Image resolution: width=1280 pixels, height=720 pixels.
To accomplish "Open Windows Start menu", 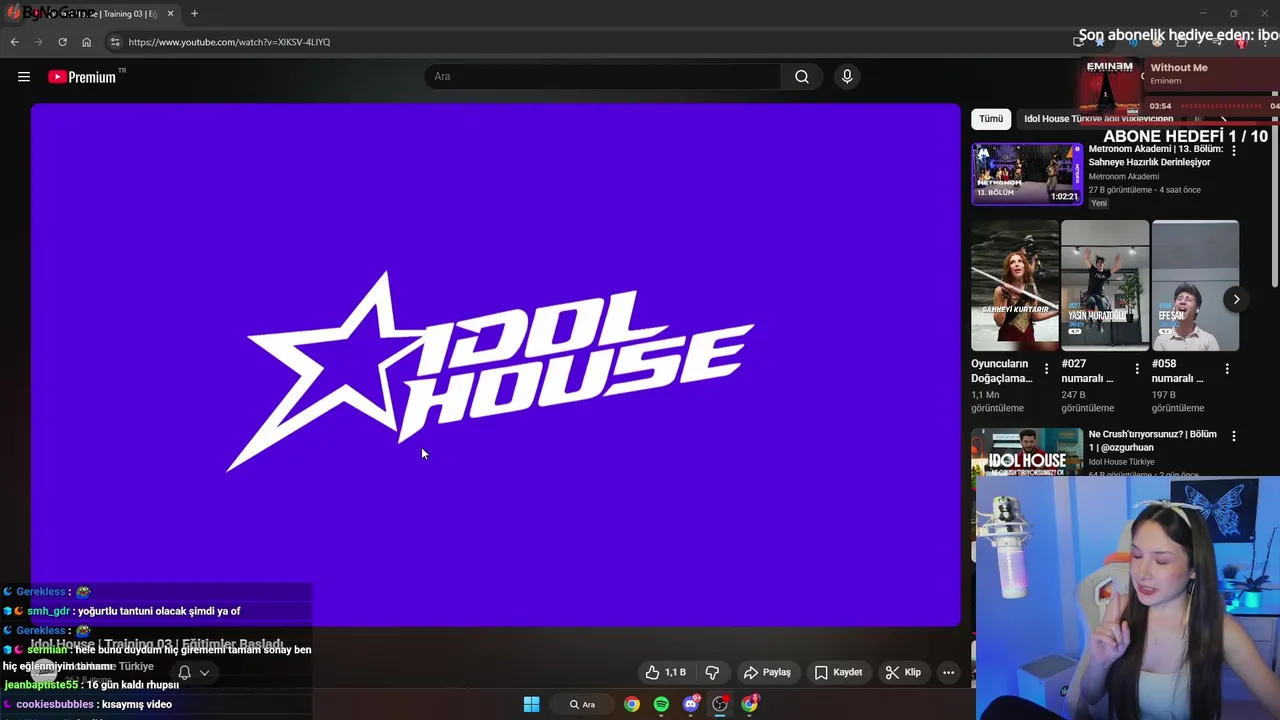I will 532,704.
